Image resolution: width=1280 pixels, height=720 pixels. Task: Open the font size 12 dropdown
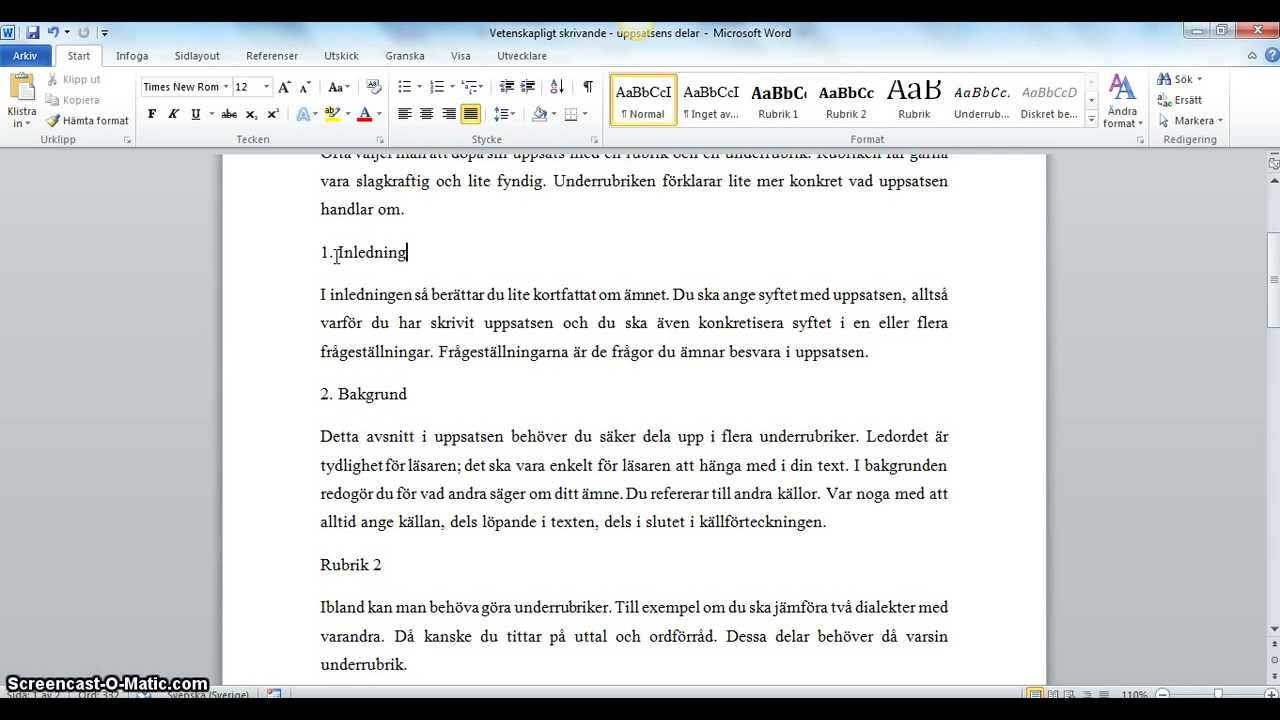266,87
